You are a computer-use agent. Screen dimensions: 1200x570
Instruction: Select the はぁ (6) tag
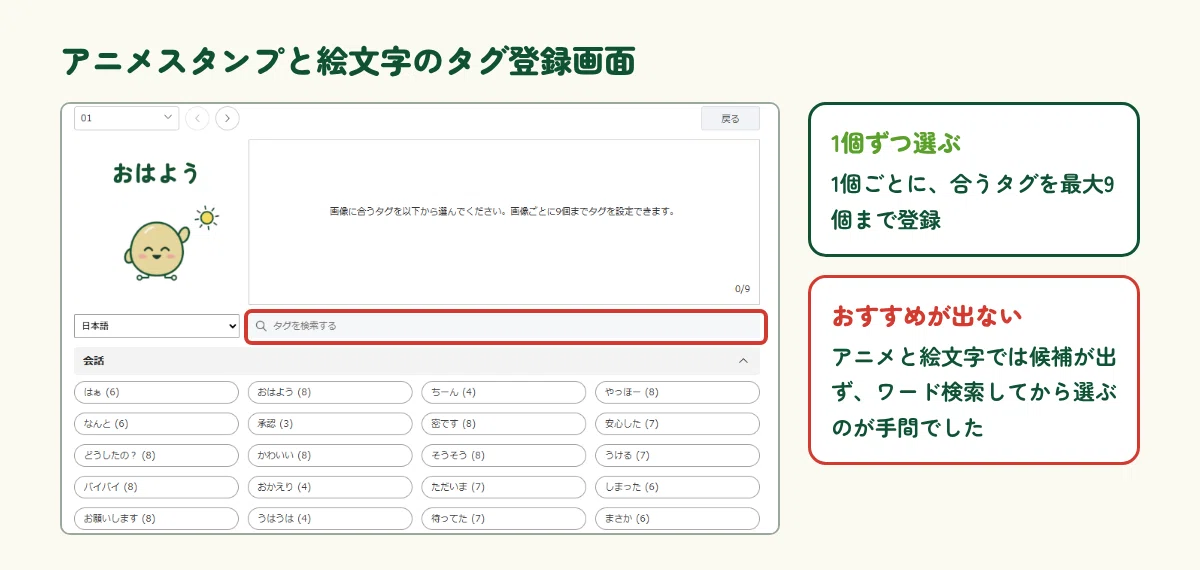coord(157,392)
